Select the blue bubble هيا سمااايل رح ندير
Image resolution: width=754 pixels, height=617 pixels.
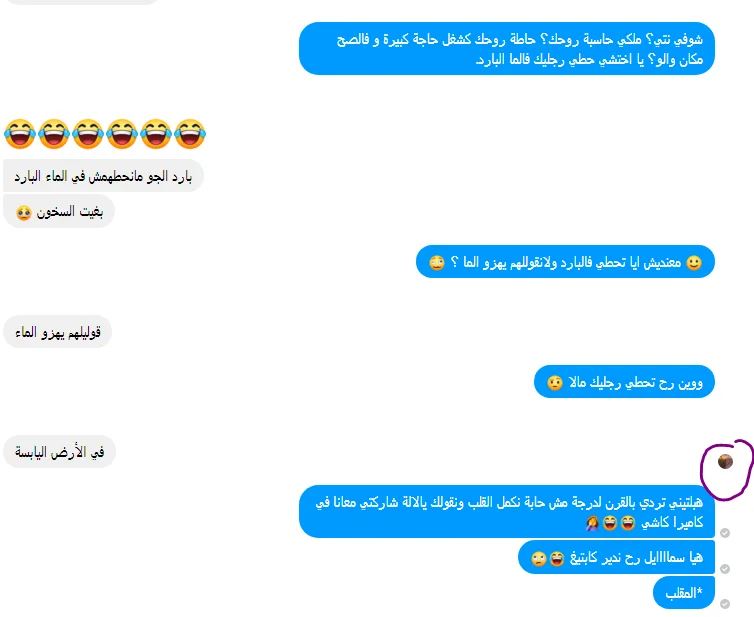point(616,557)
